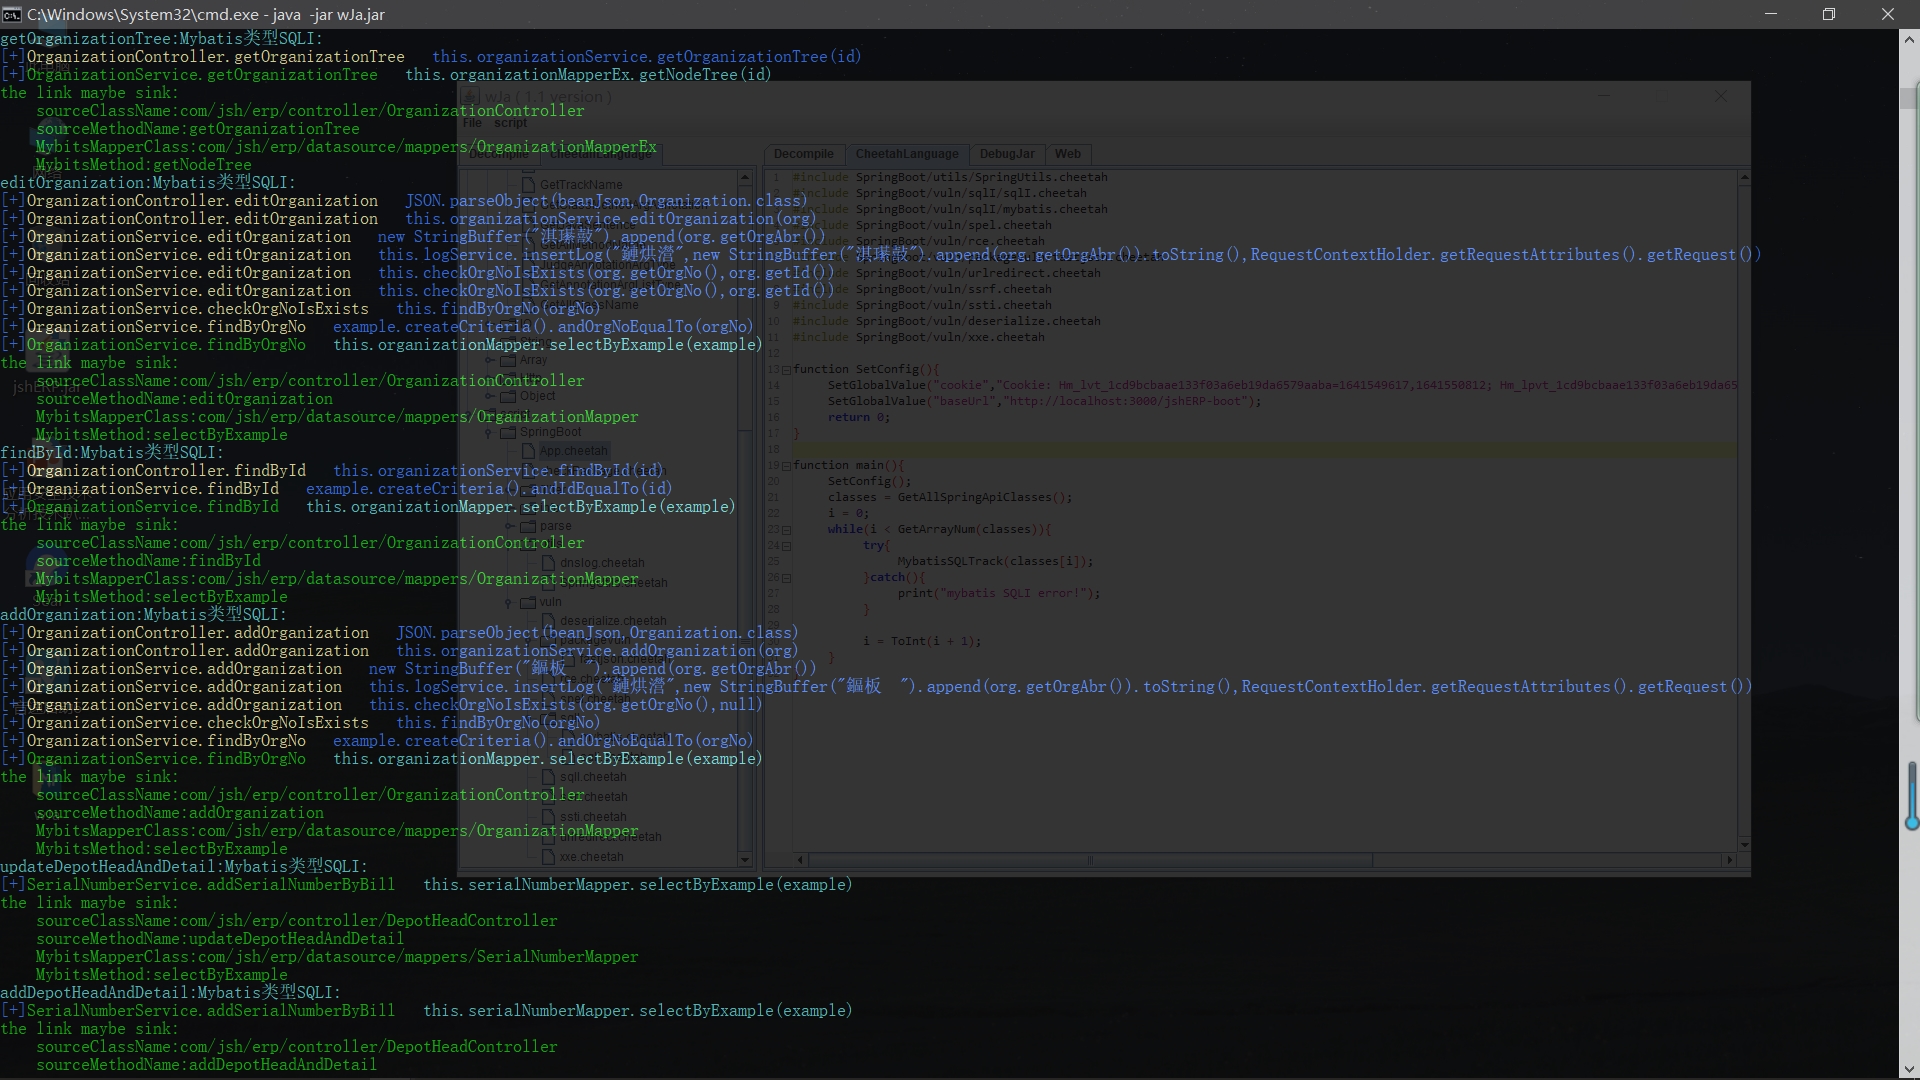The height and width of the screenshot is (1080, 1920).
Task: Open xxe.cheetah in the file tree
Action: tap(591, 857)
